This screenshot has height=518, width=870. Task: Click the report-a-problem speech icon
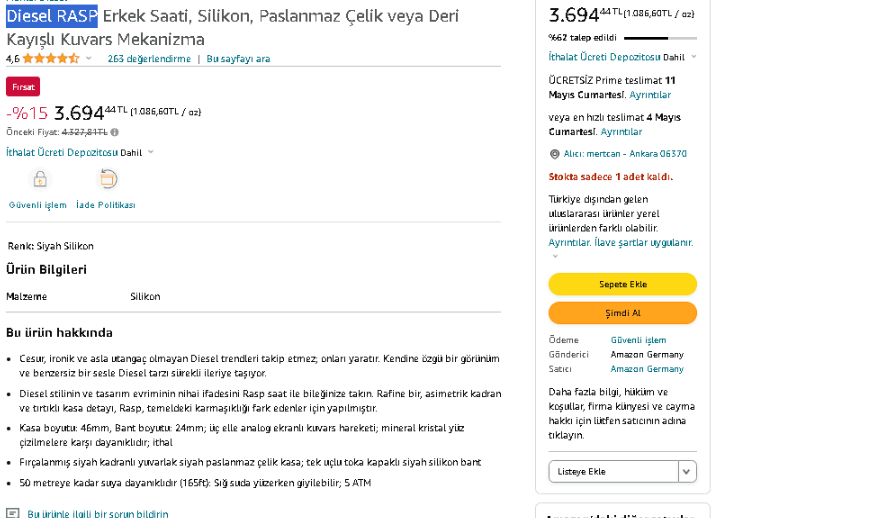[x=13, y=513]
